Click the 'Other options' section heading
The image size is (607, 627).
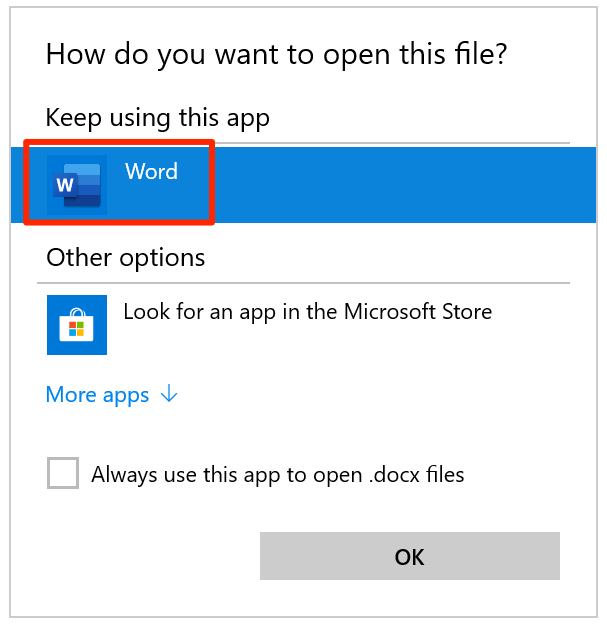pos(126,258)
